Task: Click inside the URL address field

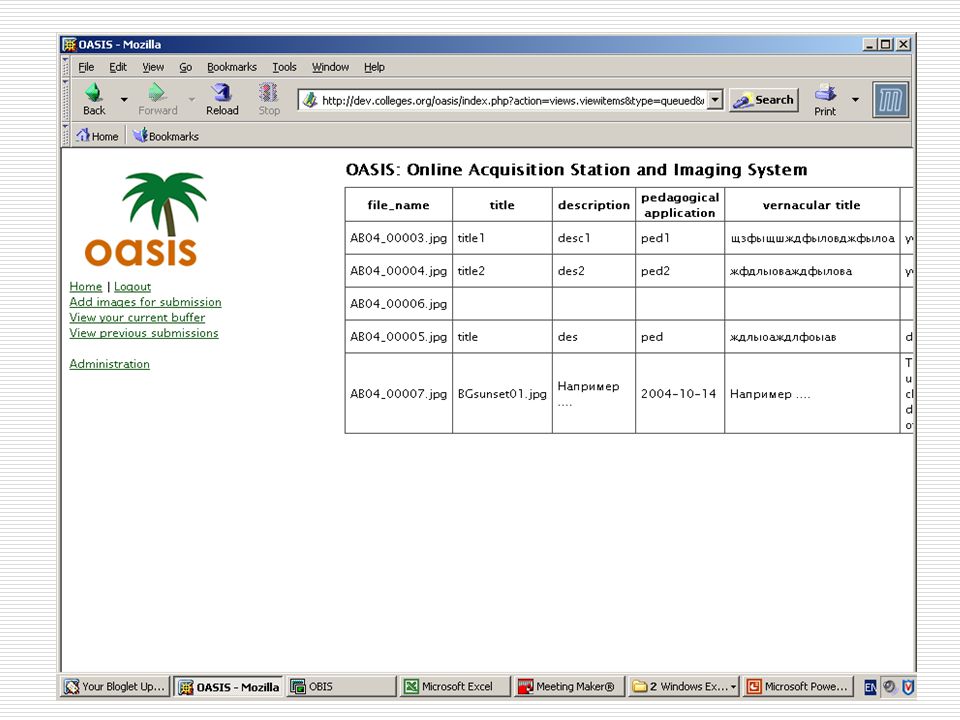Action: click(512, 100)
